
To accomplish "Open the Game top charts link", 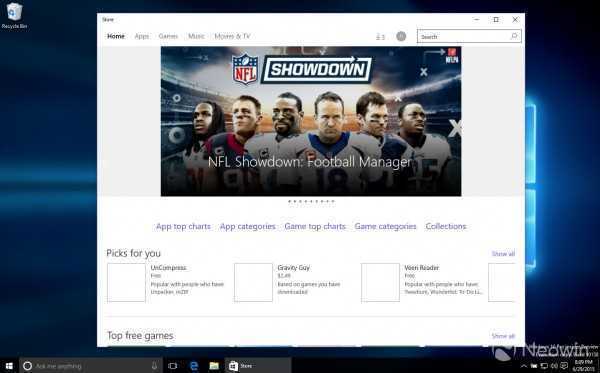I will click(x=315, y=226).
